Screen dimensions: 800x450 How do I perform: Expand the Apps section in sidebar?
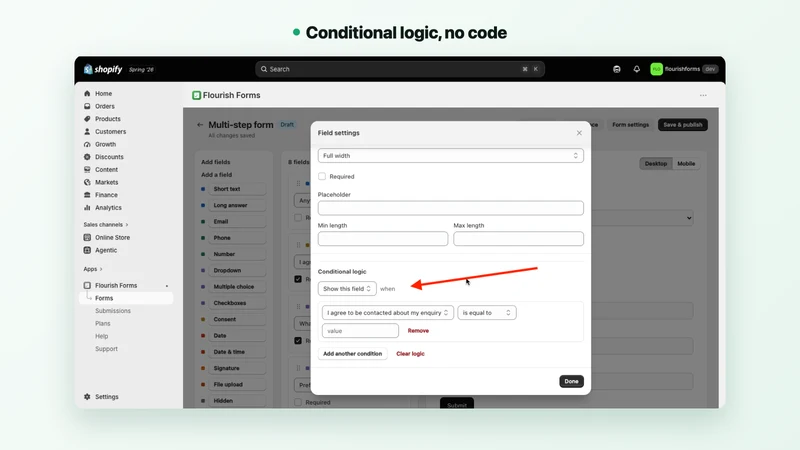point(93,269)
